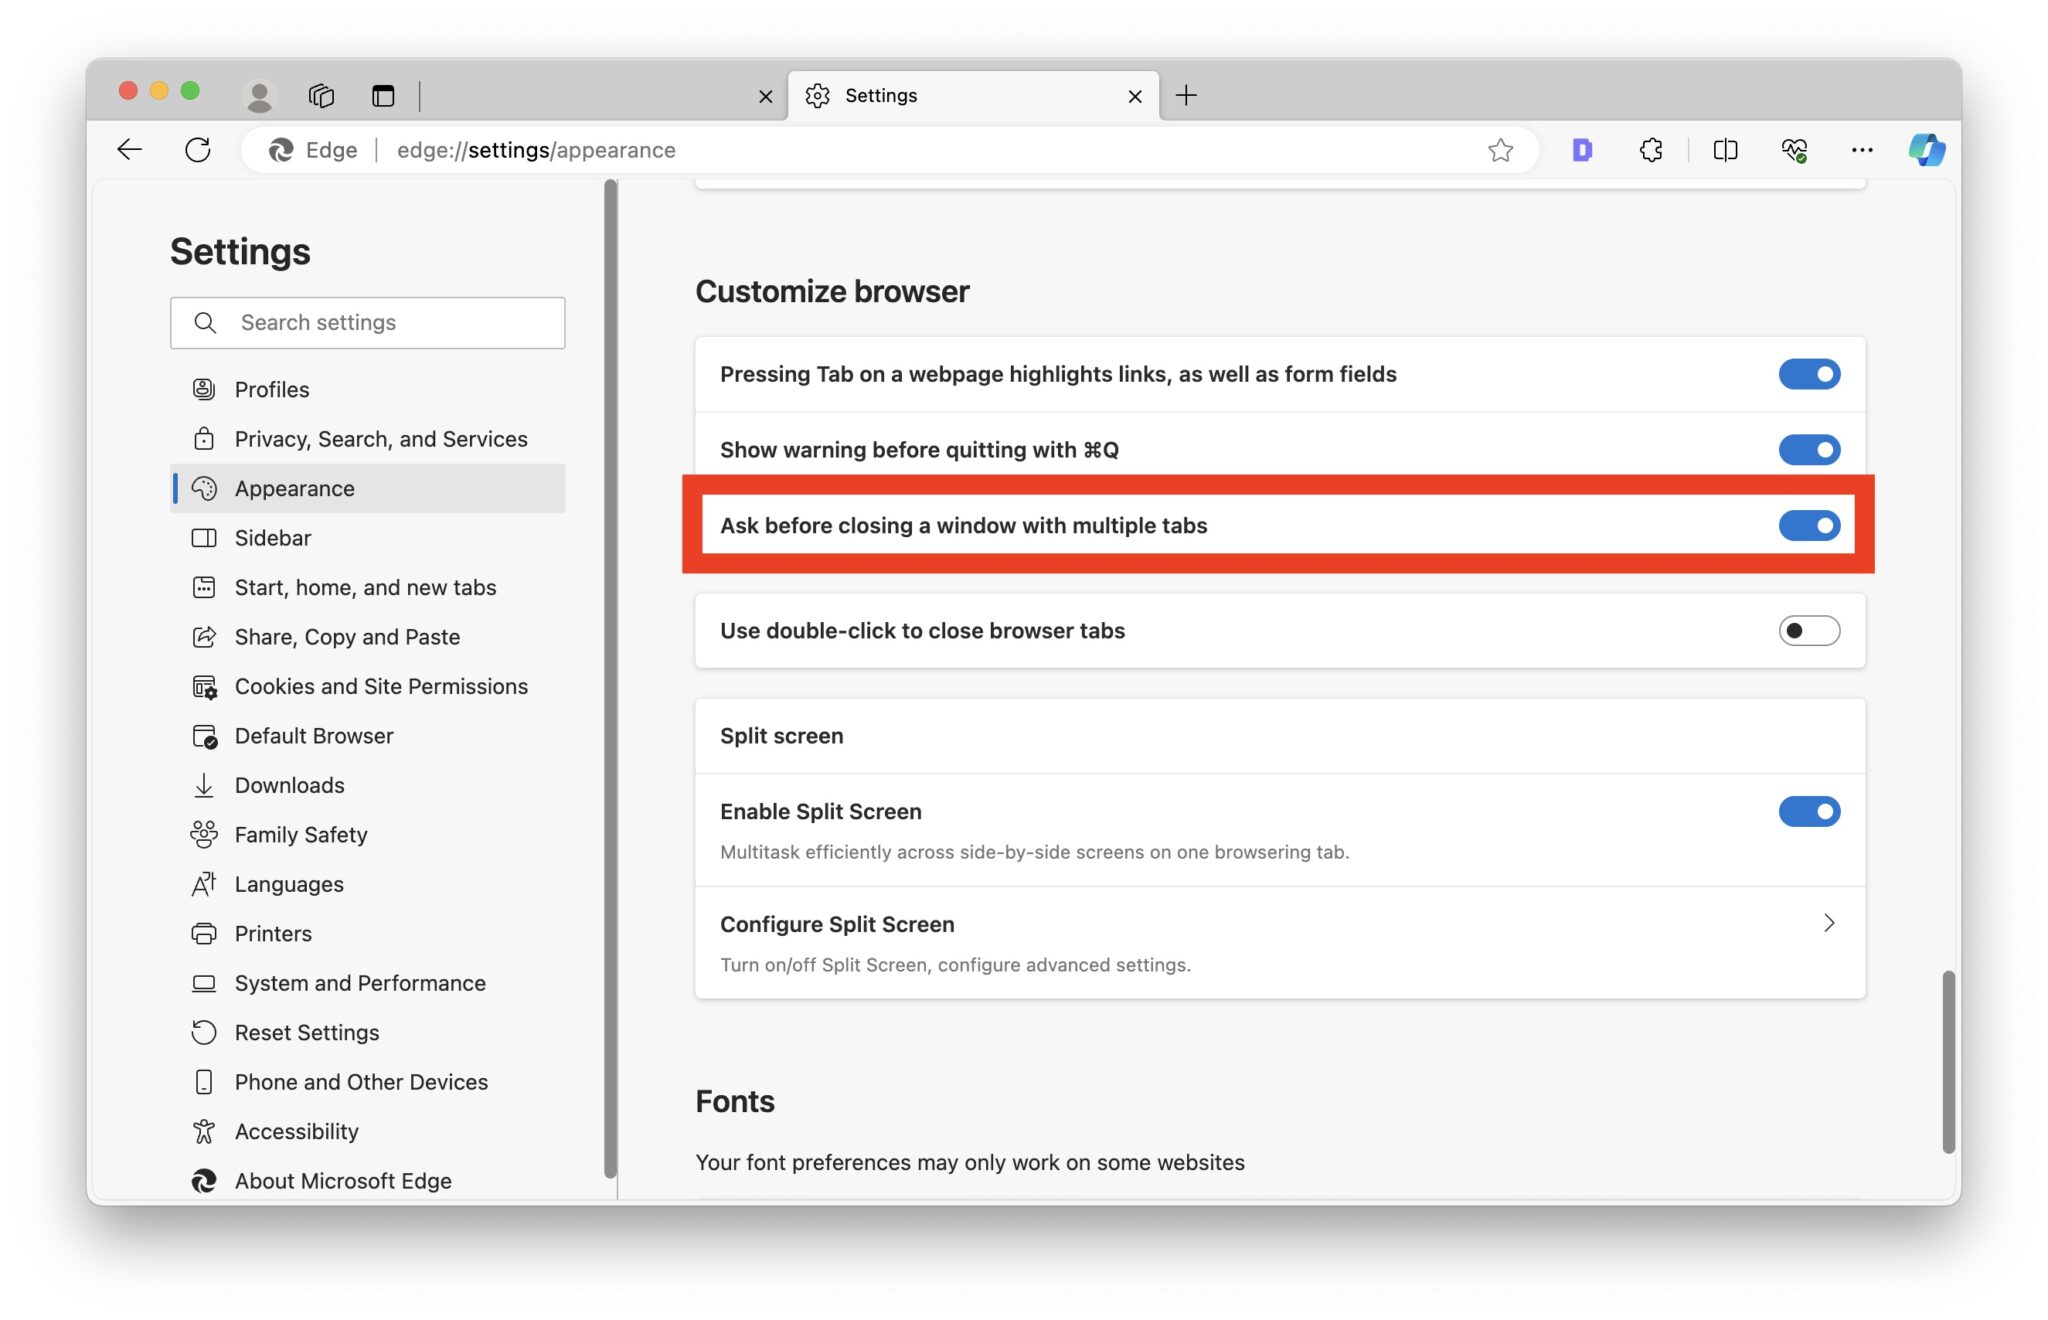This screenshot has height=1320, width=2048.
Task: Click the Search settings field
Action: (367, 322)
